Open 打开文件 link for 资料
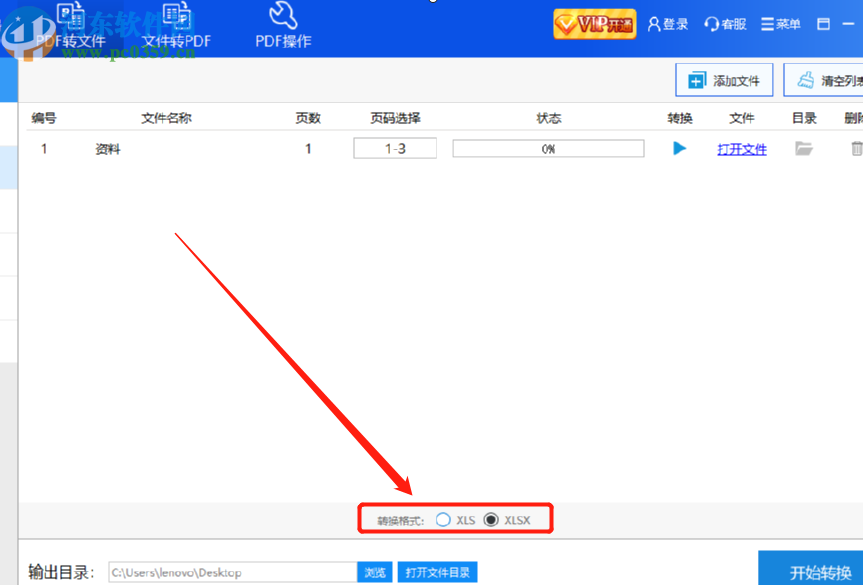The width and height of the screenshot is (863, 585). click(741, 148)
